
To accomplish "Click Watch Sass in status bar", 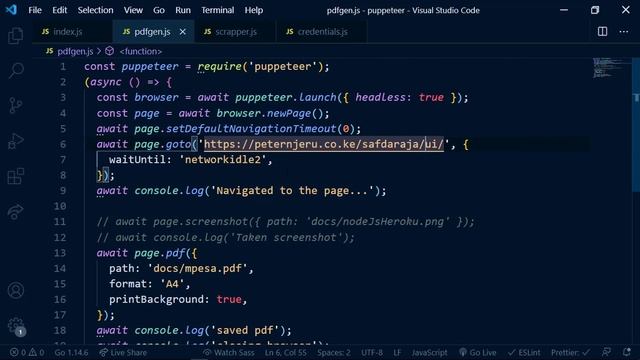I will pos(229,353).
